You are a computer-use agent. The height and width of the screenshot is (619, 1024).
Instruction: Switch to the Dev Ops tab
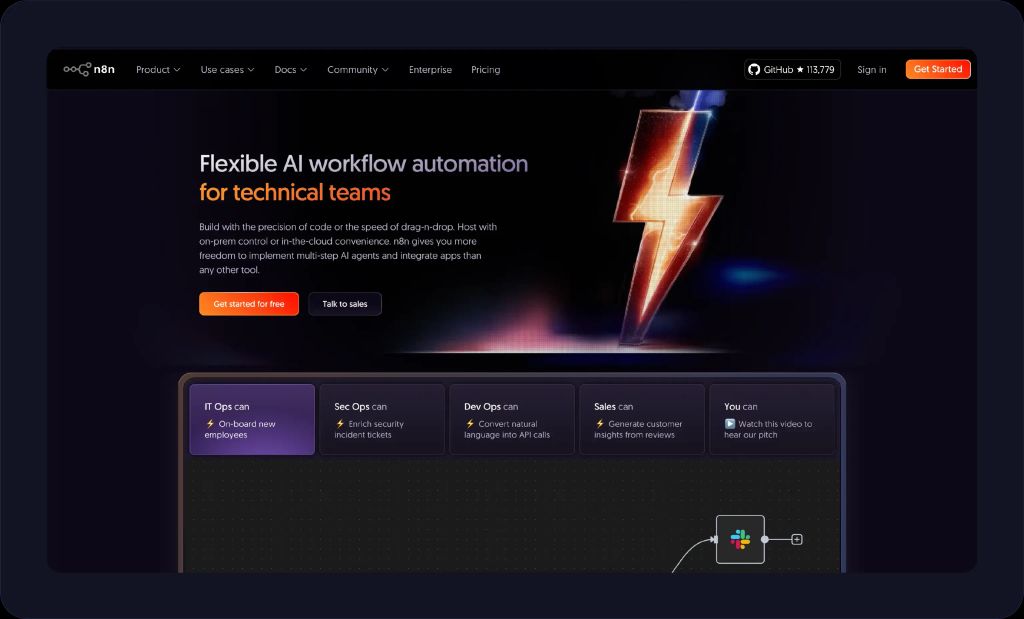click(x=512, y=419)
